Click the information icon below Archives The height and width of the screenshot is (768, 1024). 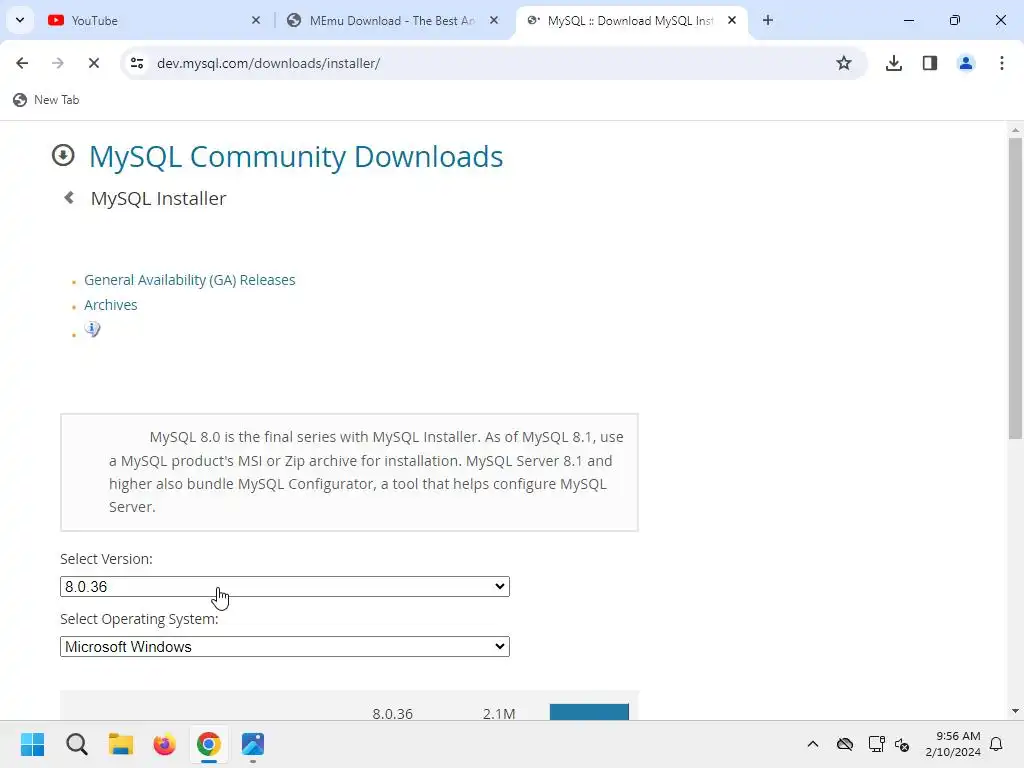pyautogui.click(x=92, y=329)
